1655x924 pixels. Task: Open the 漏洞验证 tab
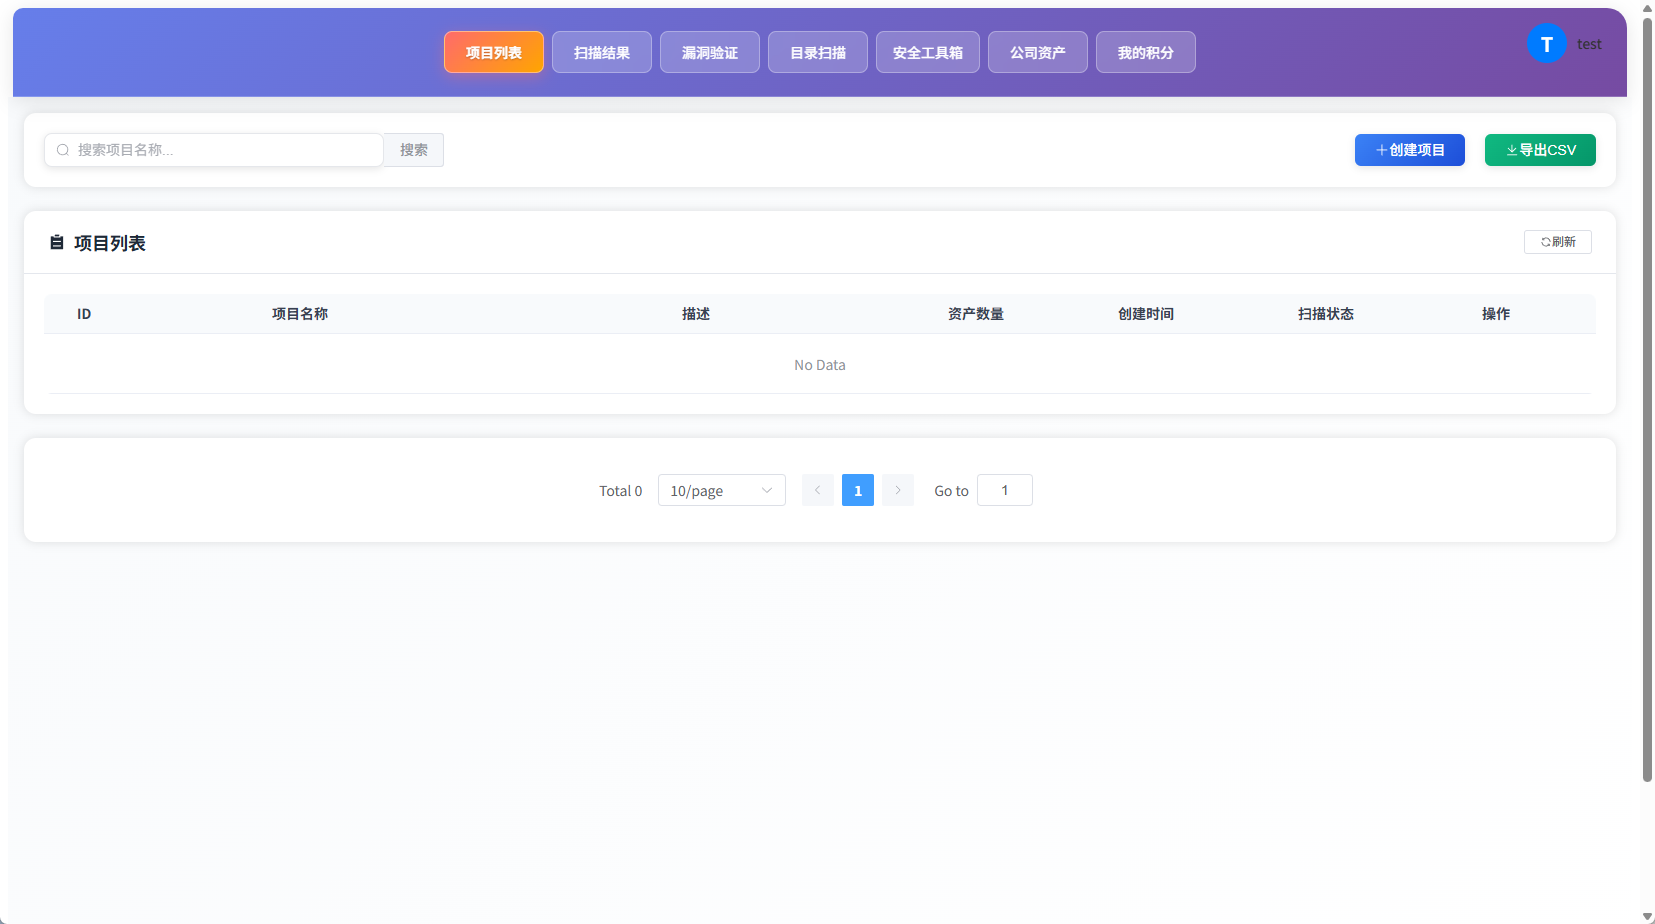click(710, 52)
